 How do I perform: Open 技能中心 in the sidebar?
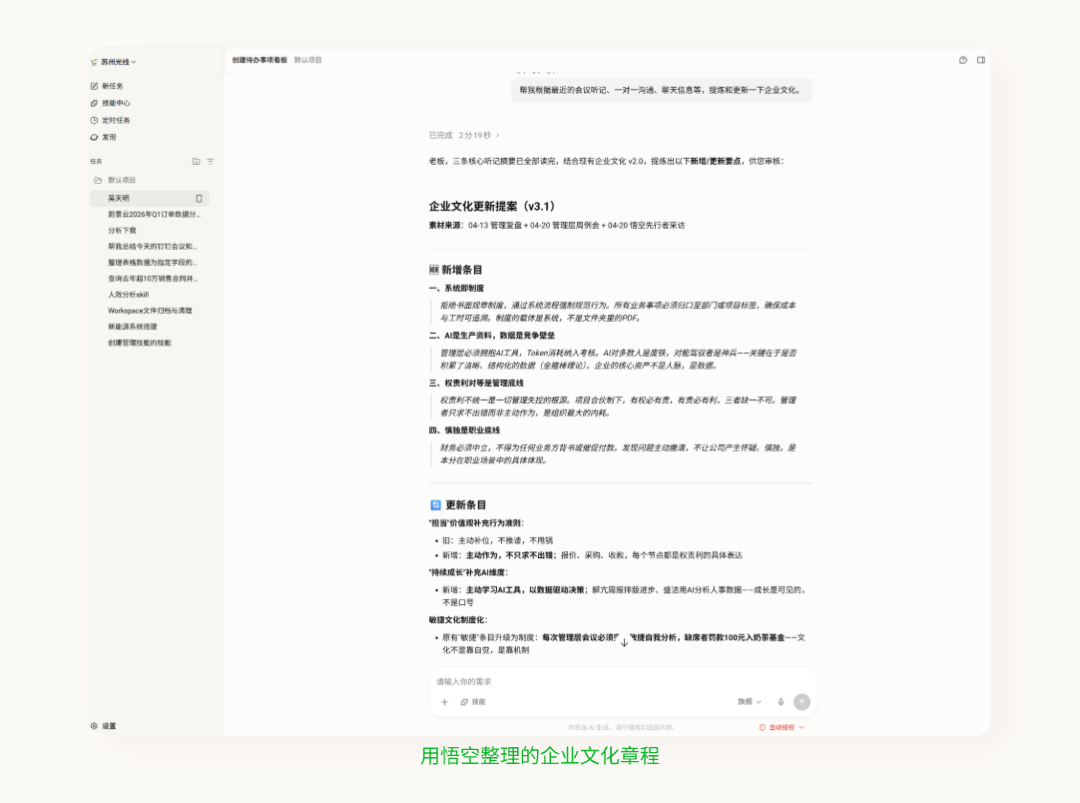coord(115,103)
